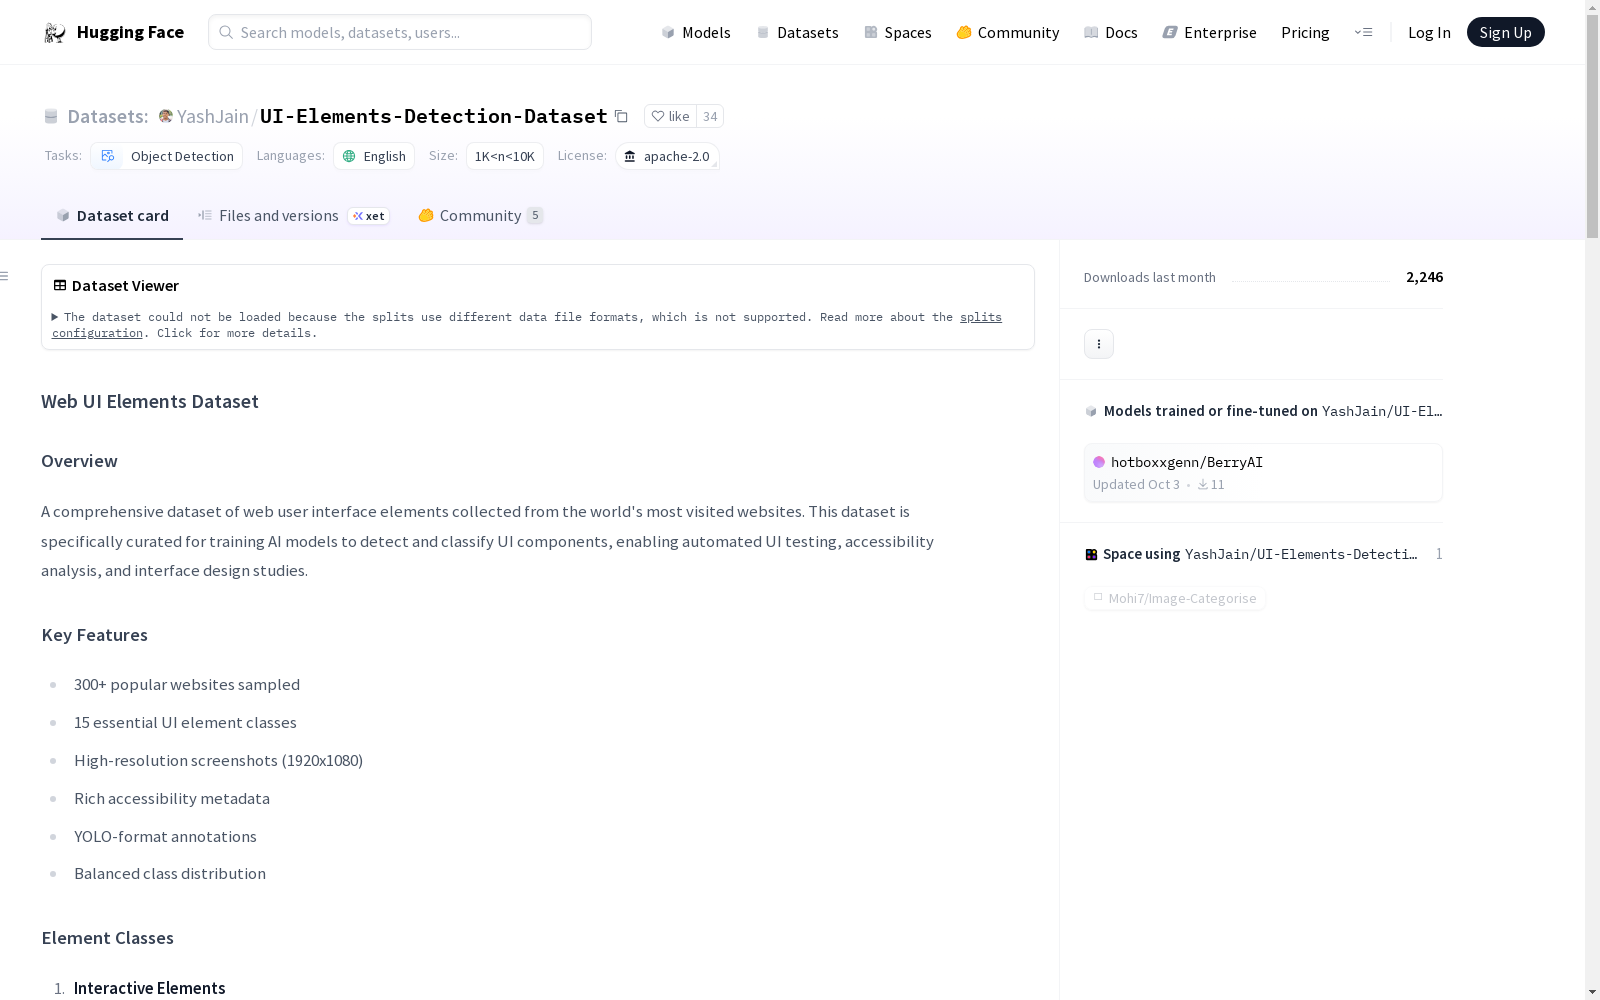Viewport: 1600px width, 1000px height.
Task: Click the Overview heading
Action: coord(79,461)
